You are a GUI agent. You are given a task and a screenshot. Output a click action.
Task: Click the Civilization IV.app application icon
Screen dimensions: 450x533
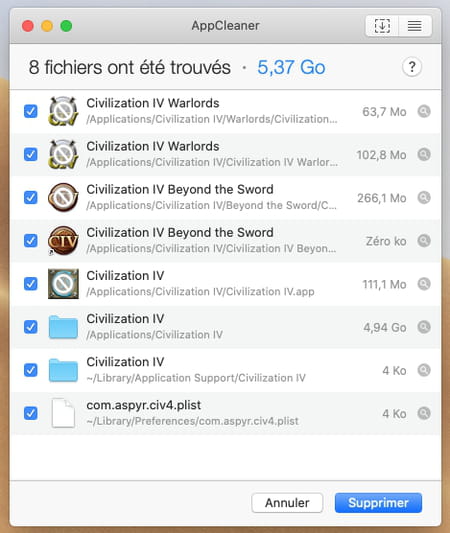pyautogui.click(x=63, y=284)
